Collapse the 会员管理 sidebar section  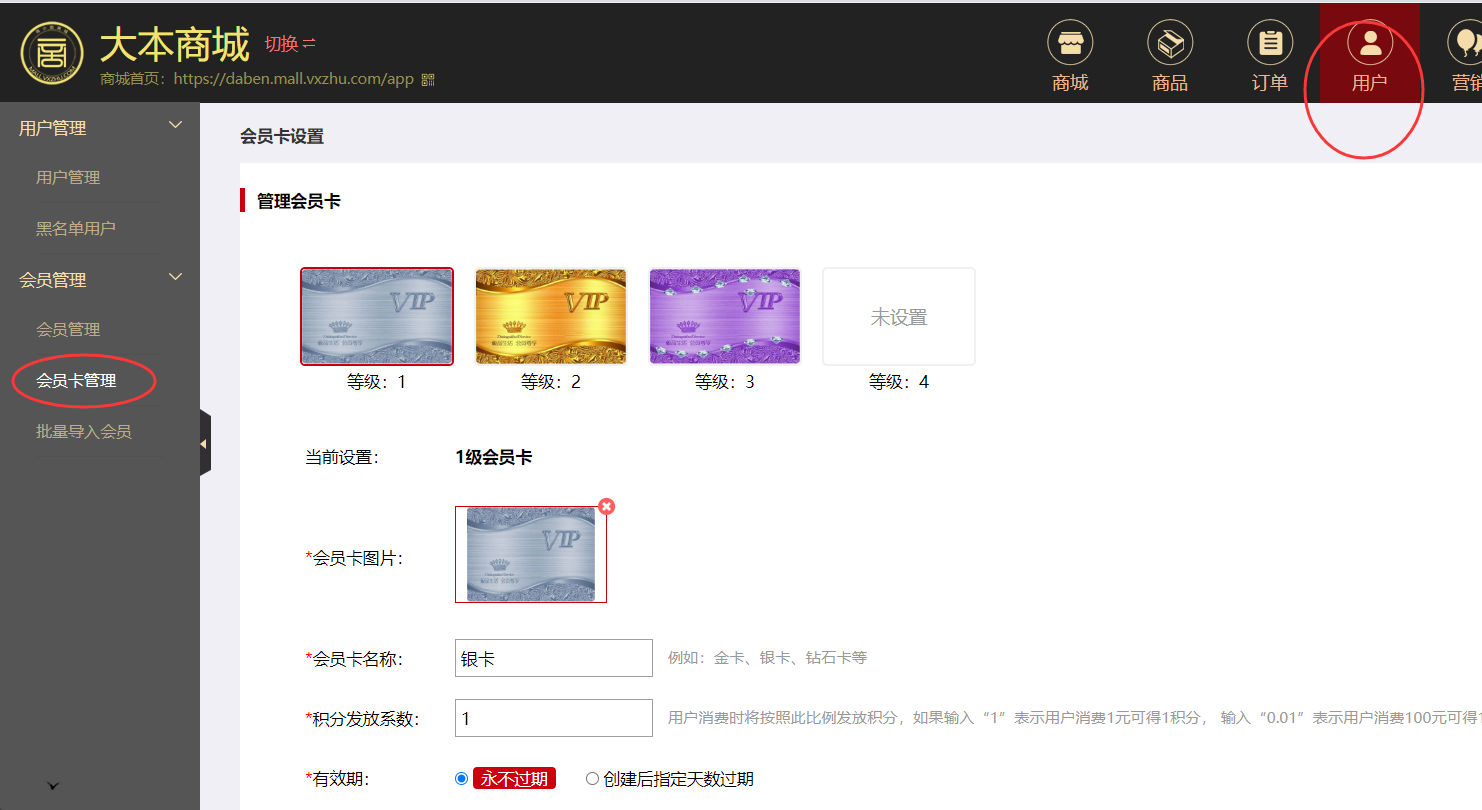coord(175,278)
